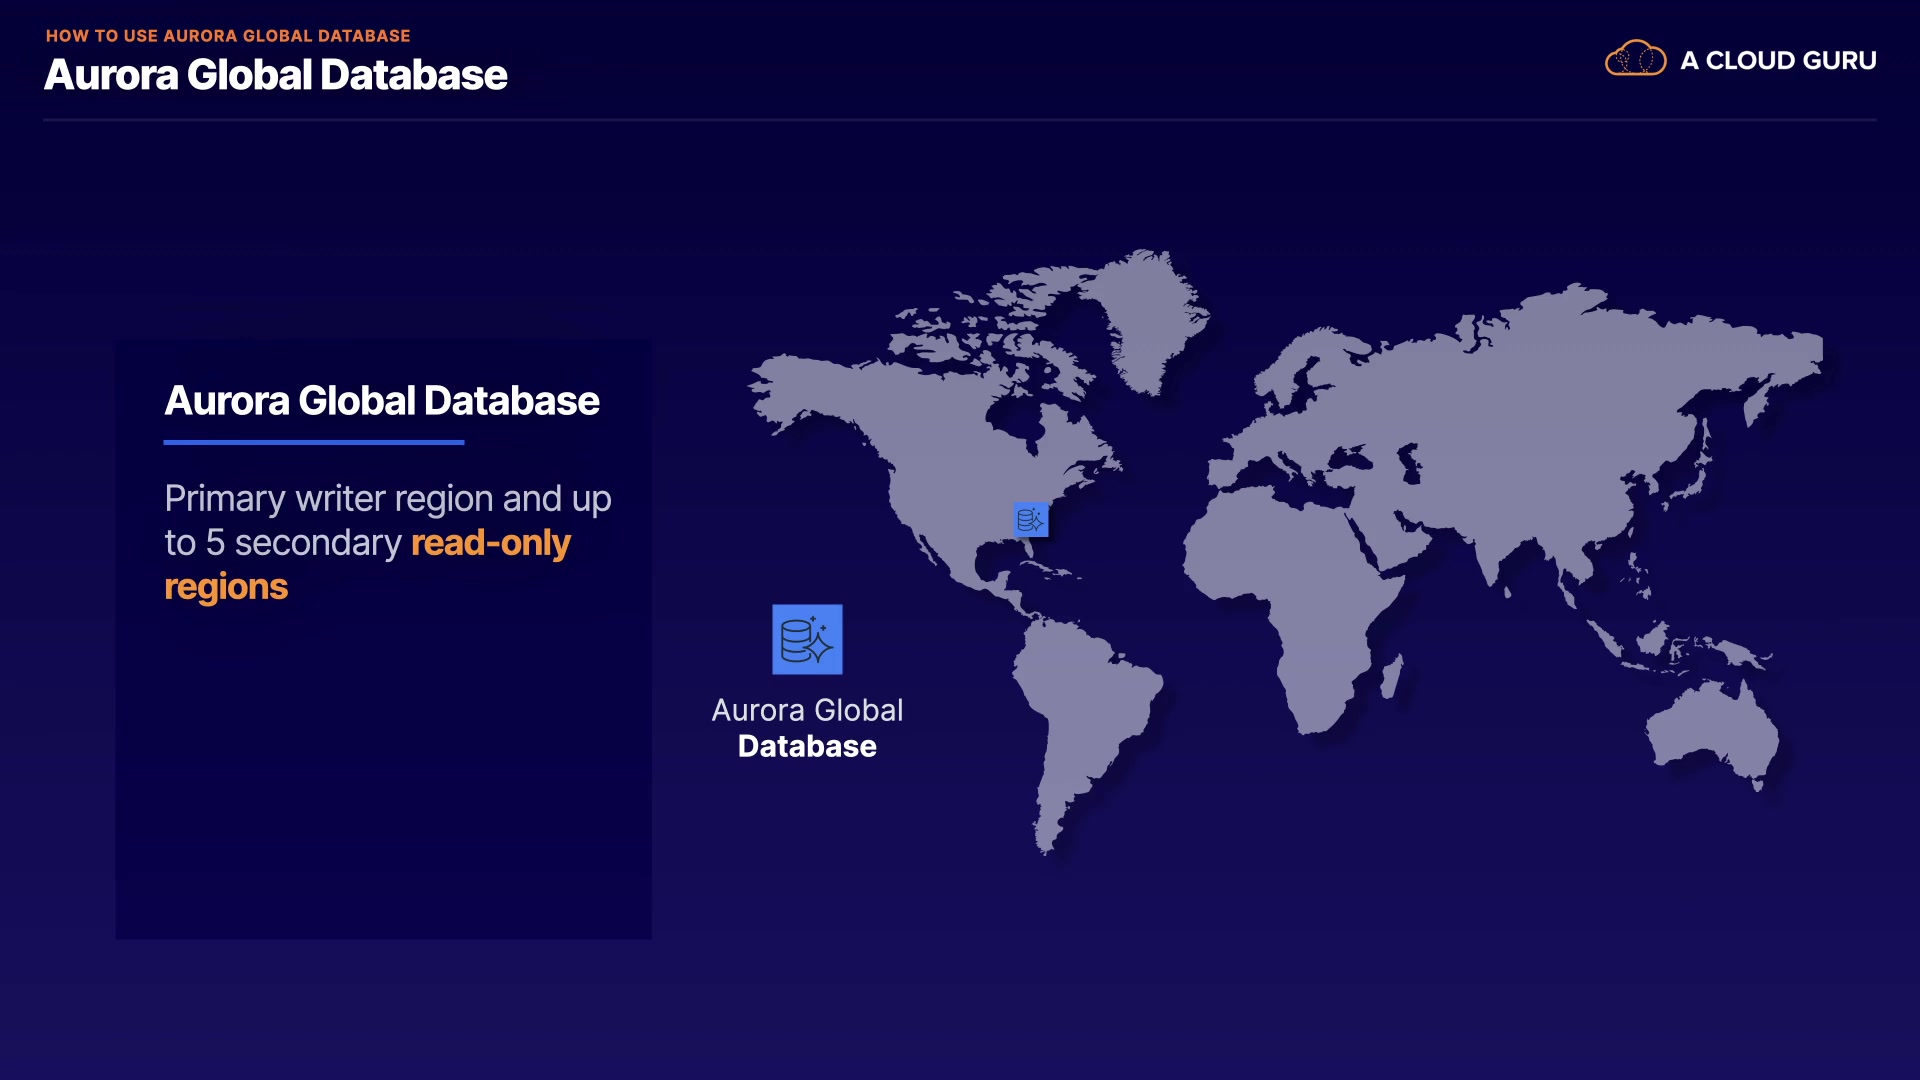
Task: Click 'Primary writer region and up' text line
Action: 388,499
